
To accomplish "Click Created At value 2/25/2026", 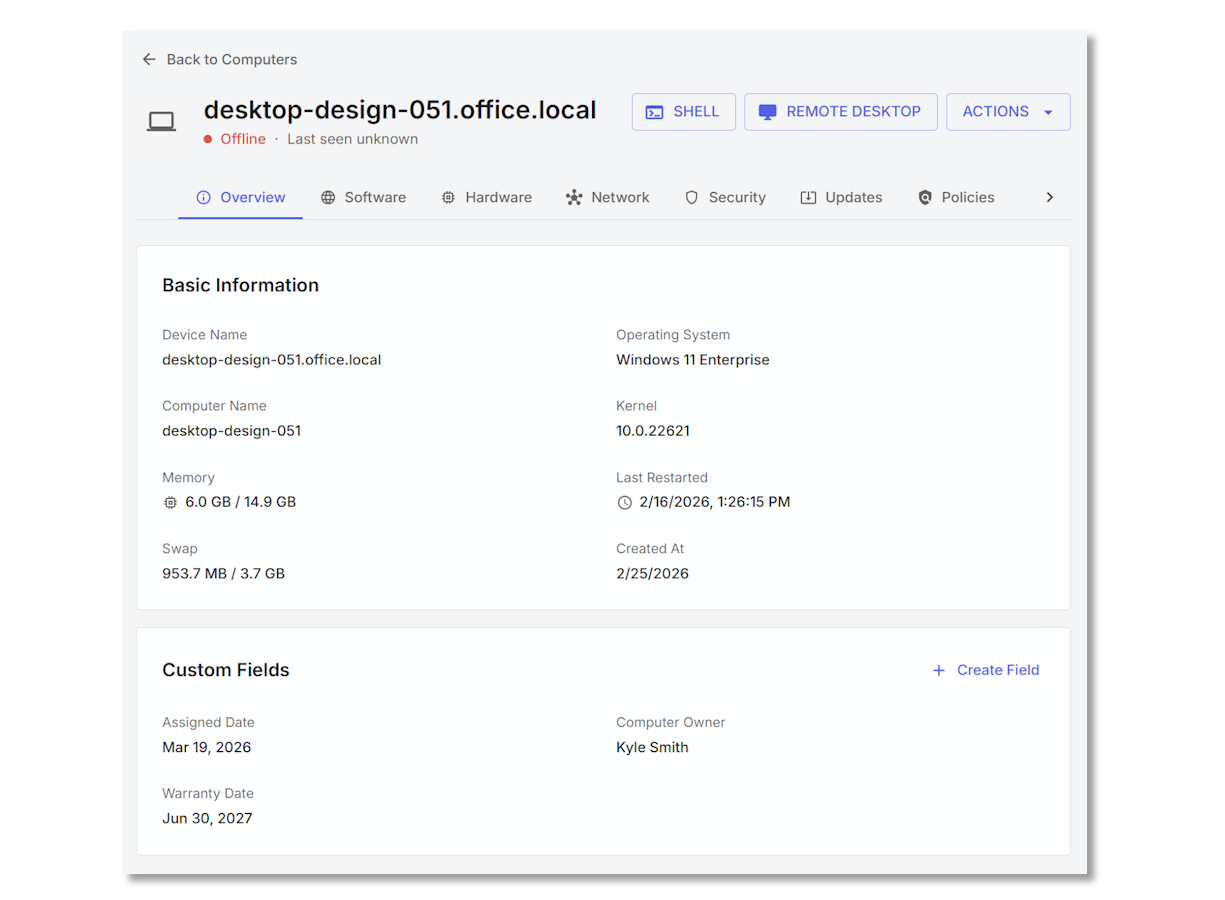I will click(x=652, y=574).
